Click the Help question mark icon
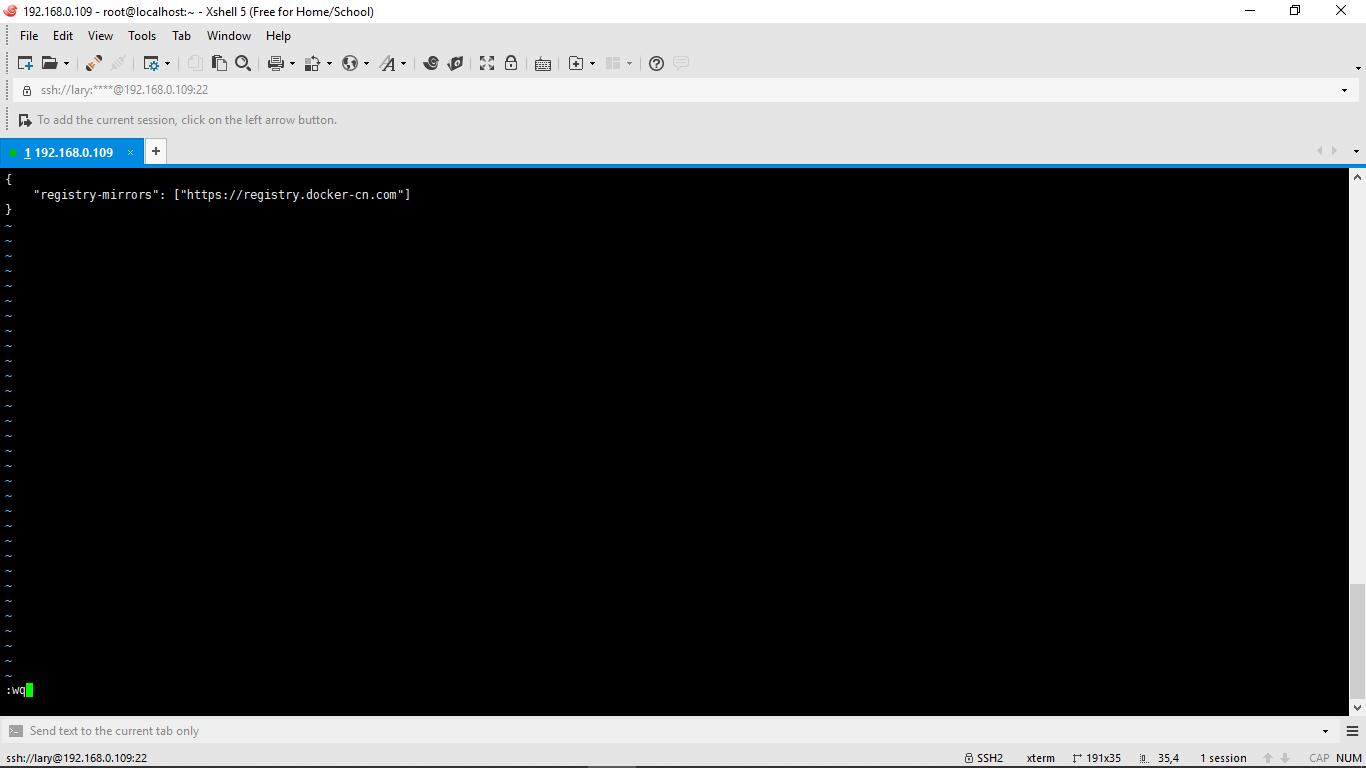1366x768 pixels. pyautogui.click(x=656, y=63)
